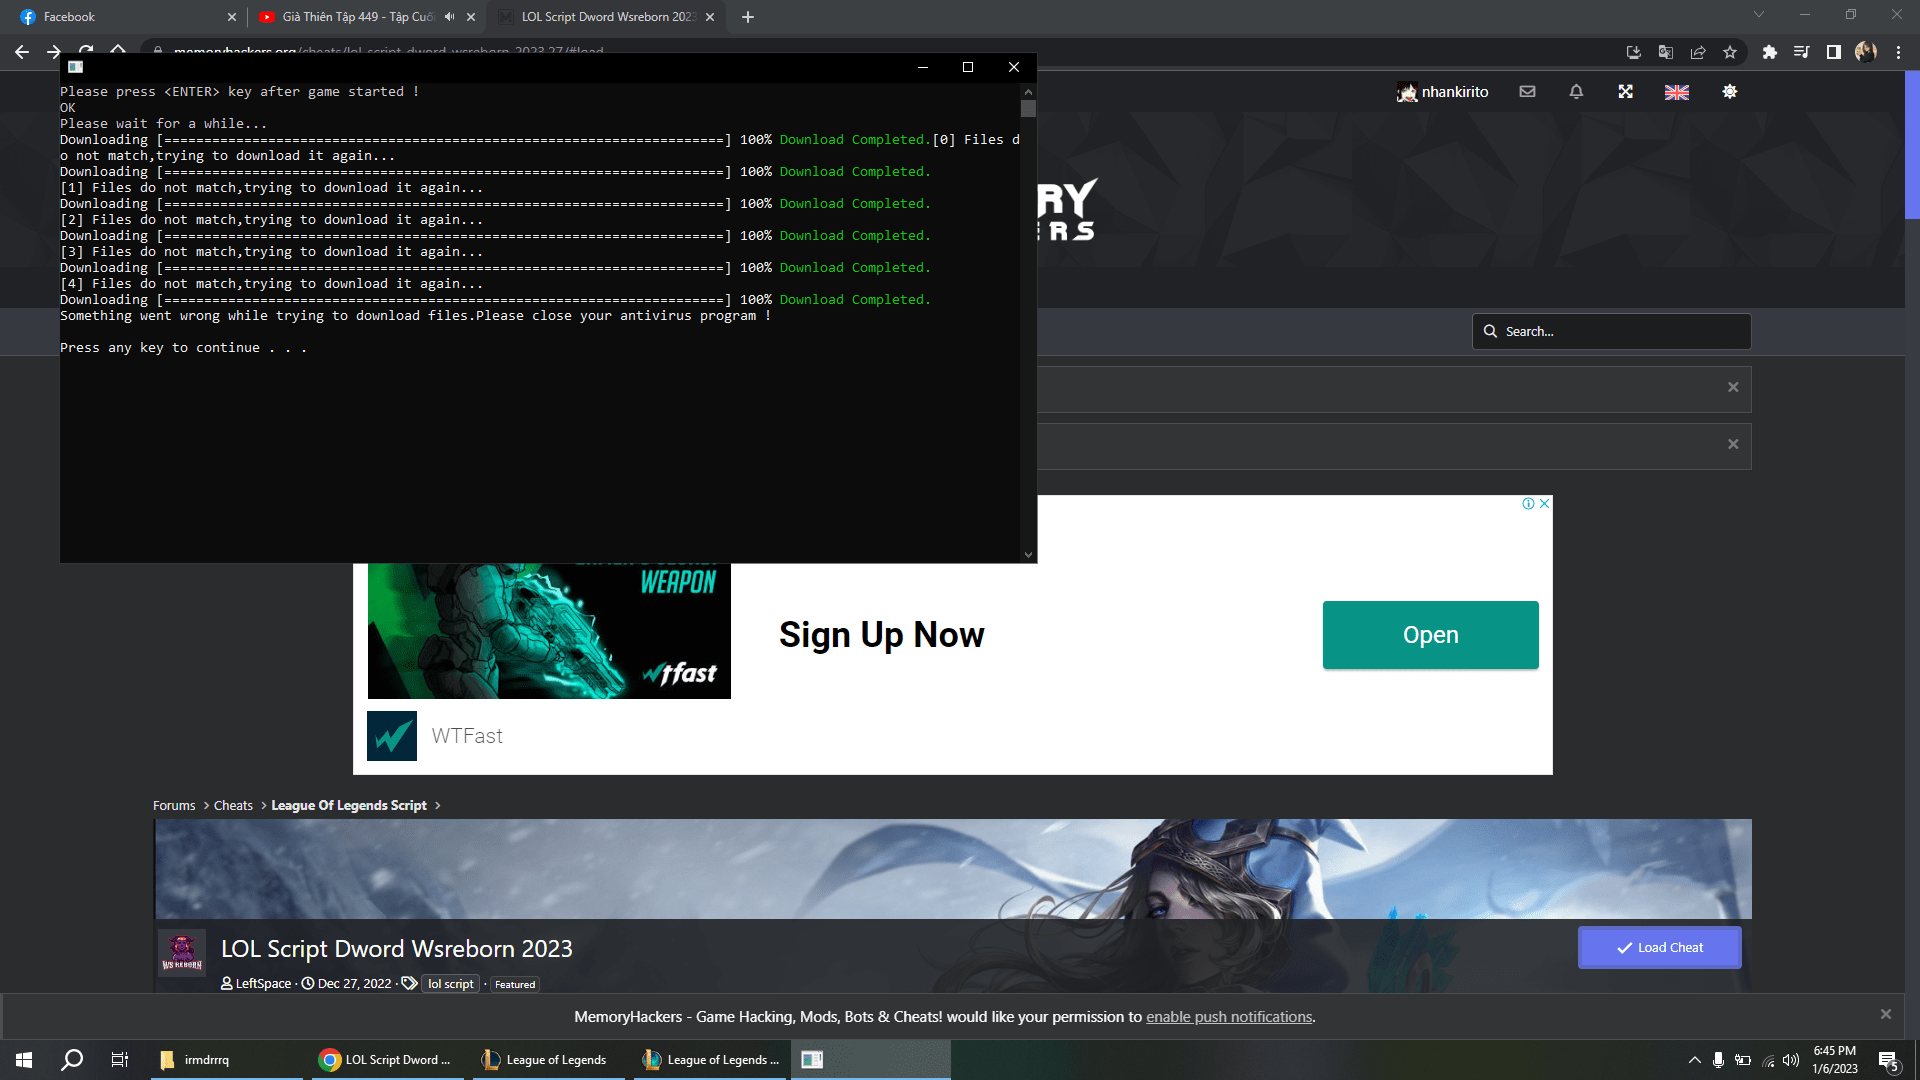Click the WTFast weapon ad image

point(549,631)
